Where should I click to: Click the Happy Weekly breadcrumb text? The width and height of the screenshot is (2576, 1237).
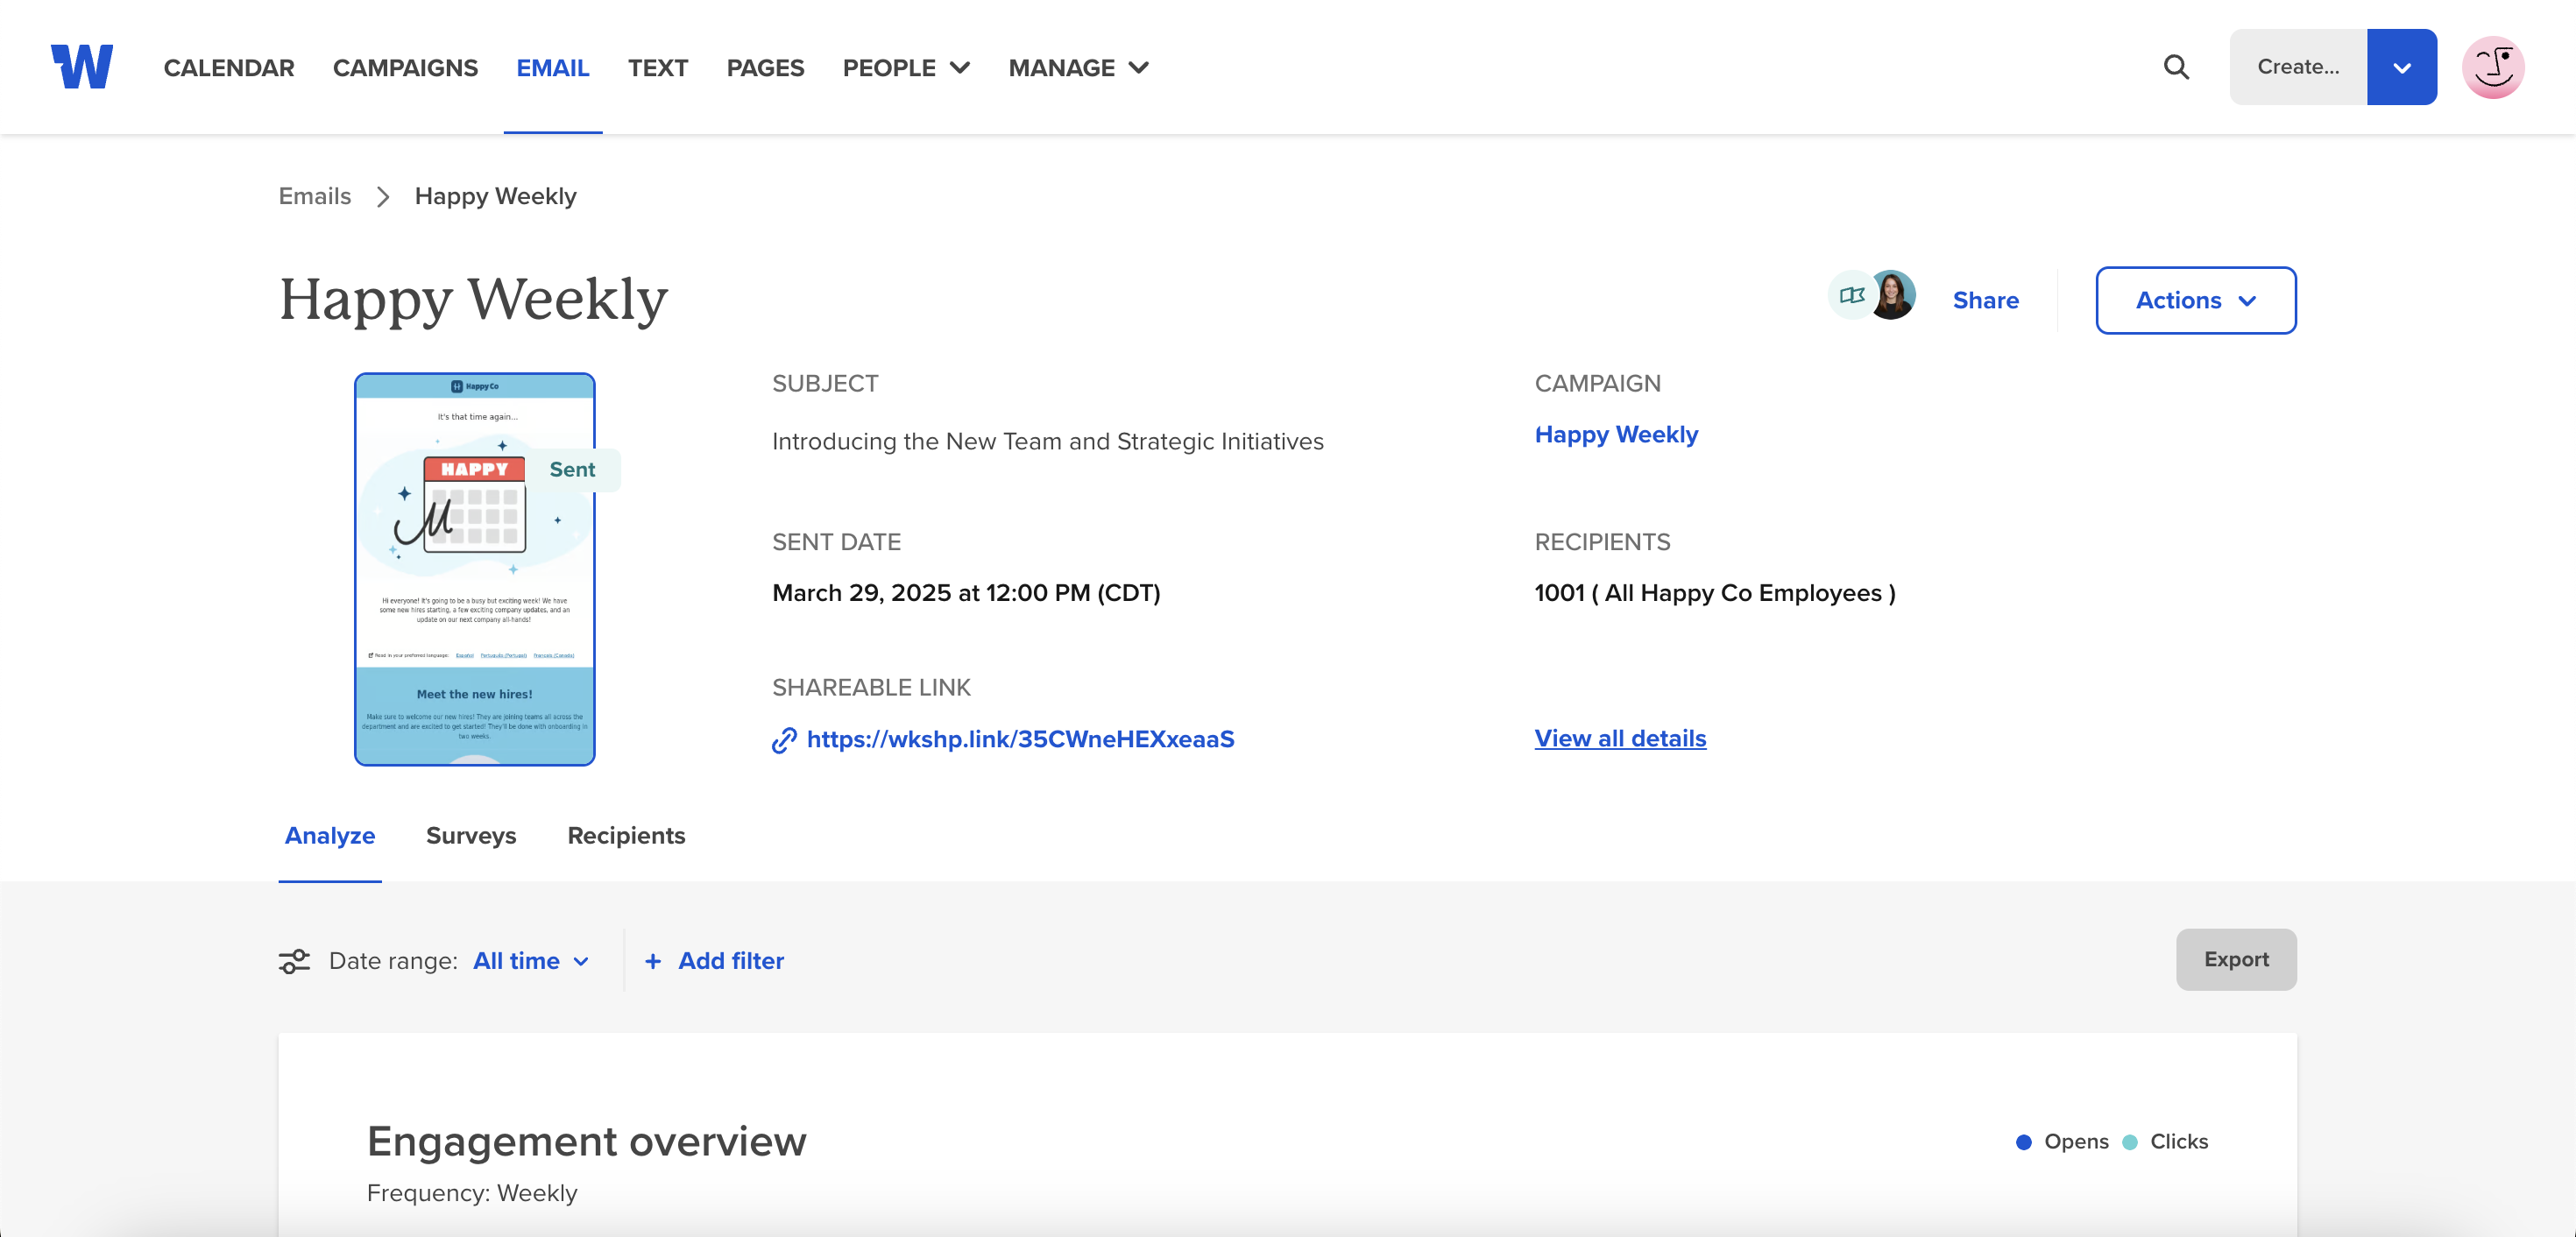[x=495, y=197]
